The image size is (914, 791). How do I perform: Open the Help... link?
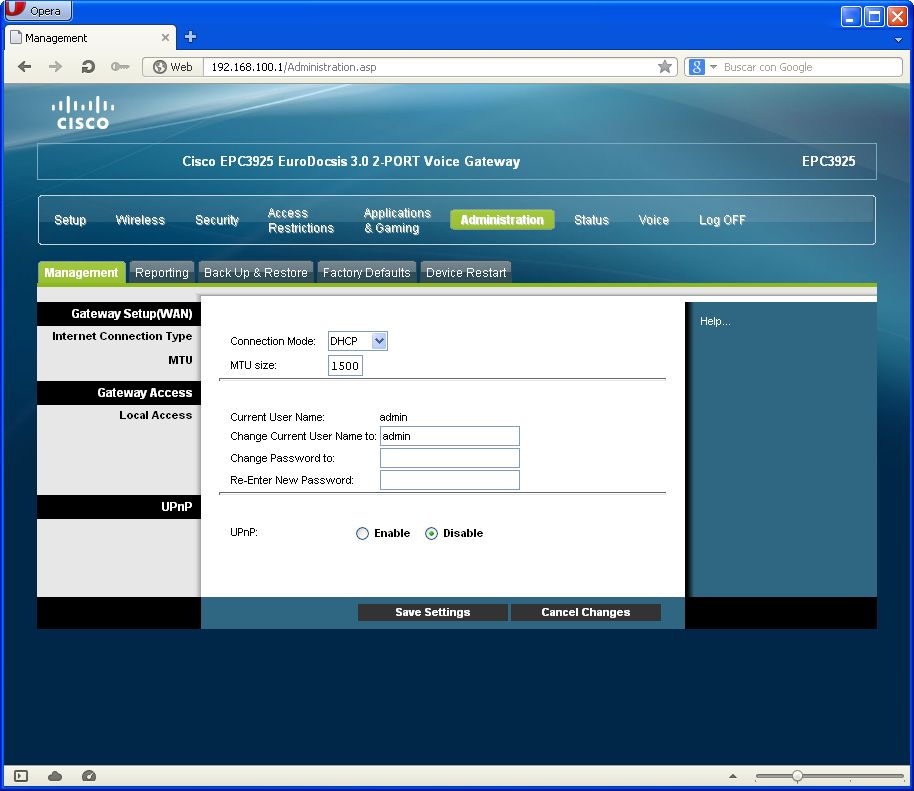click(715, 321)
